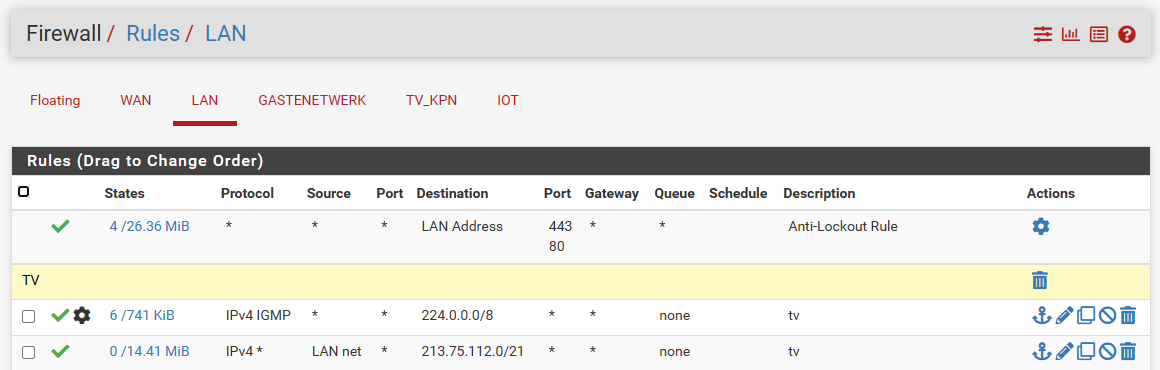Check the IPv4 IGMP rule checkbox
This screenshot has width=1160, height=370.
pos(28,317)
